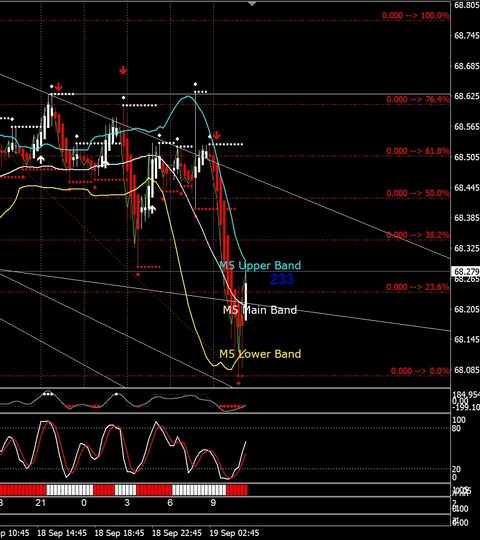Click the '19 Sep 02:45' time label
Viewport: 480px width, 540px height.
(x=234, y=533)
